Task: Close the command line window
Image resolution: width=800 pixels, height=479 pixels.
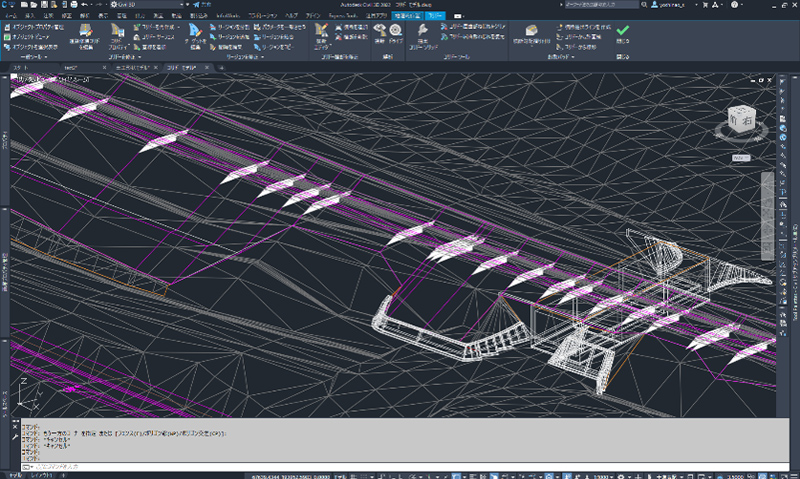Action: (x=15, y=426)
